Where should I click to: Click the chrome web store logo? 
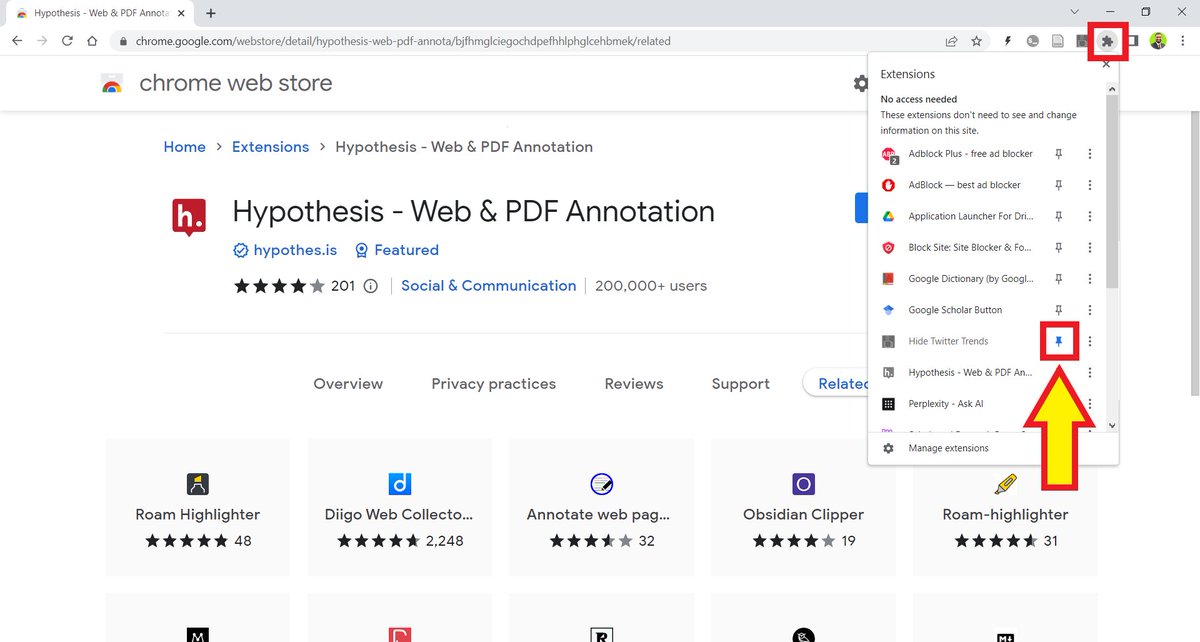click(x=112, y=84)
